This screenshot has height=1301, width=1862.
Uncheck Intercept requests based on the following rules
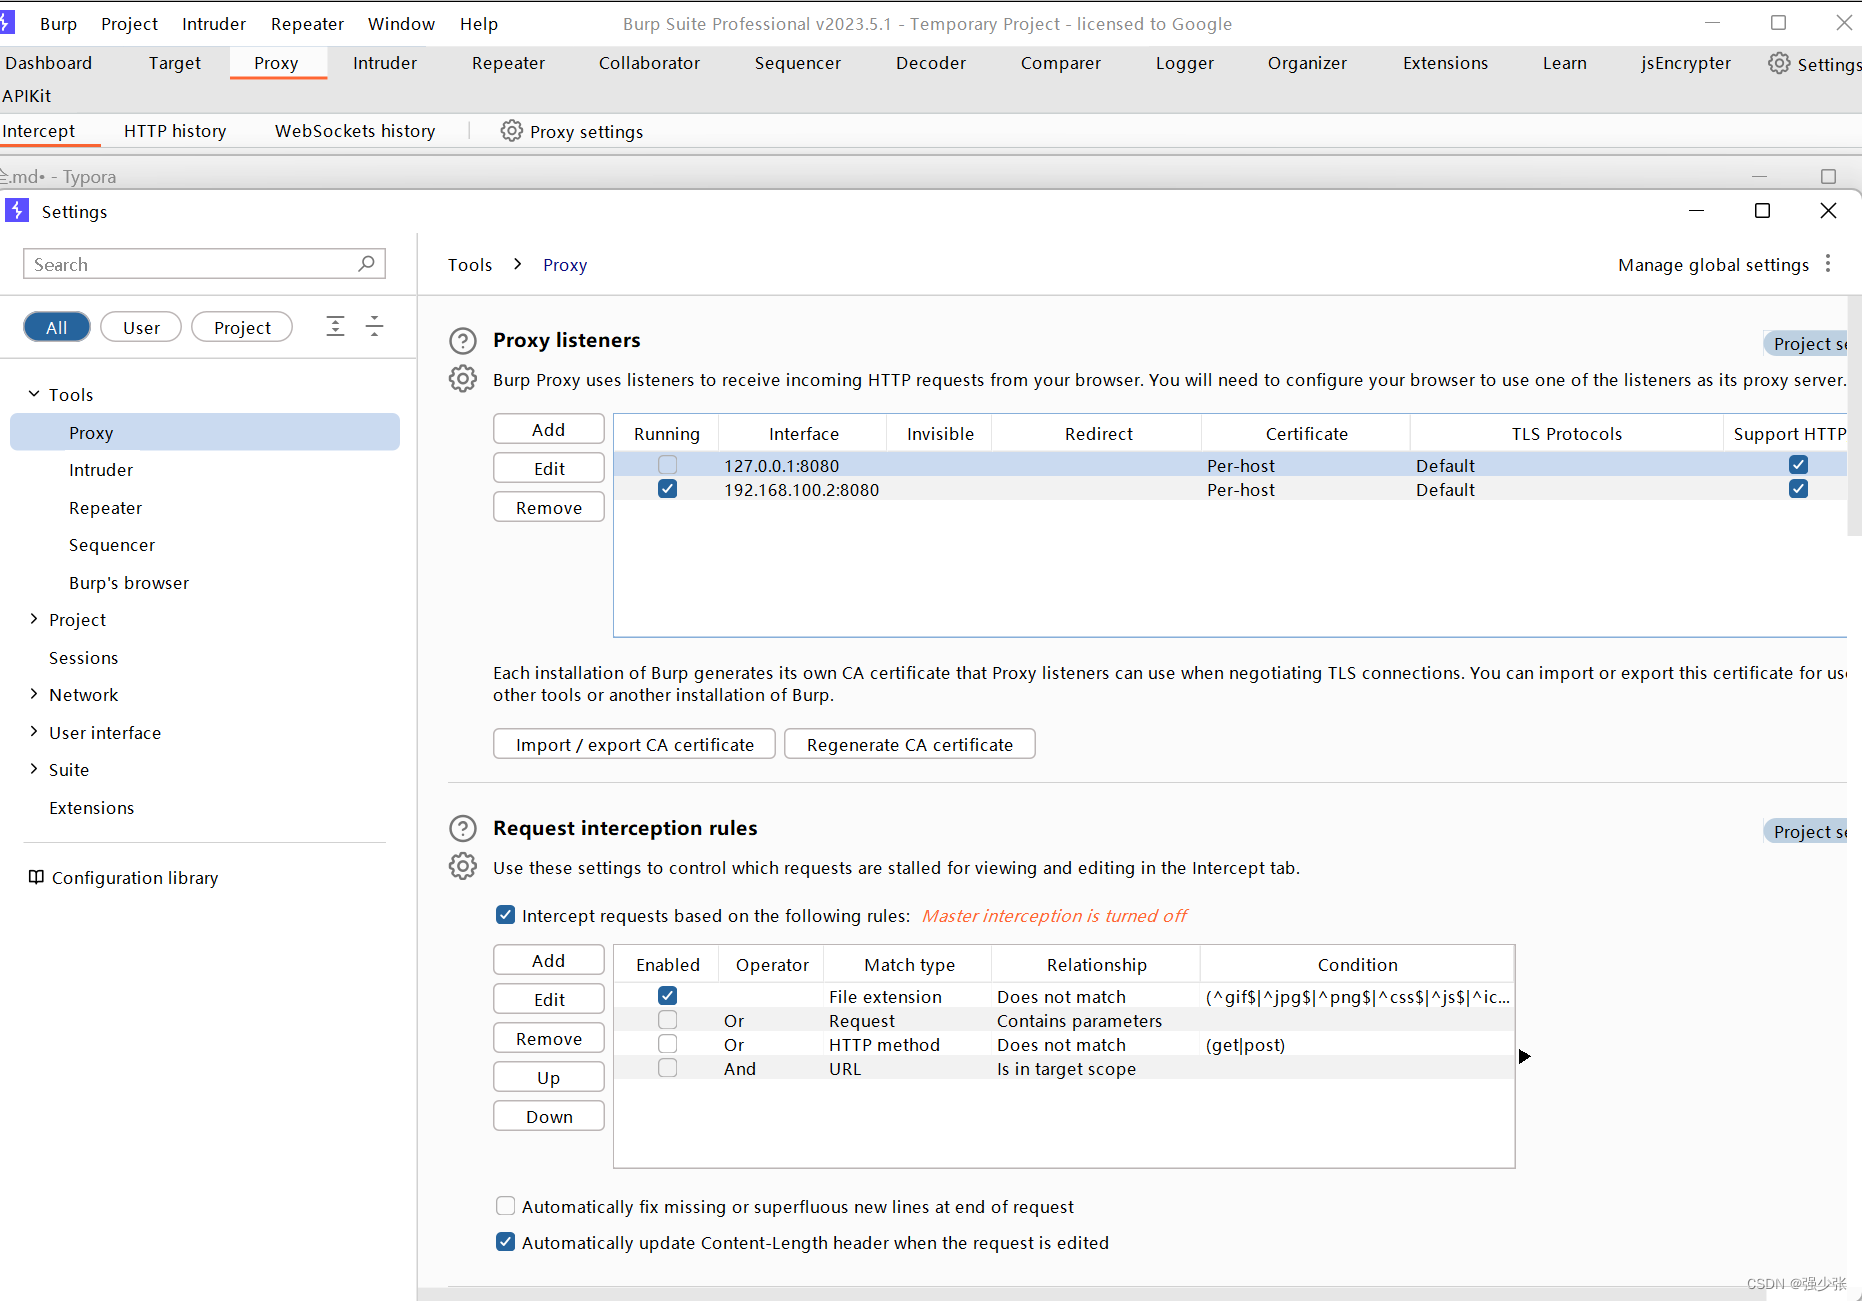[506, 915]
